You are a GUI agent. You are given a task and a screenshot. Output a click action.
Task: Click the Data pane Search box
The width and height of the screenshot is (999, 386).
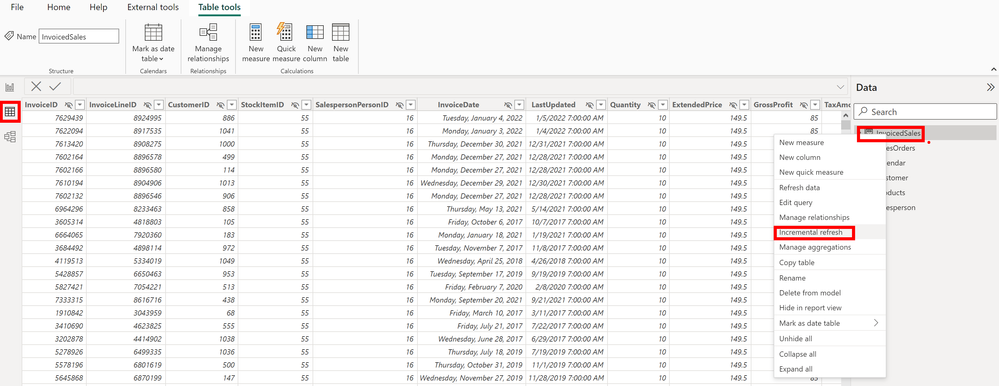(924, 111)
